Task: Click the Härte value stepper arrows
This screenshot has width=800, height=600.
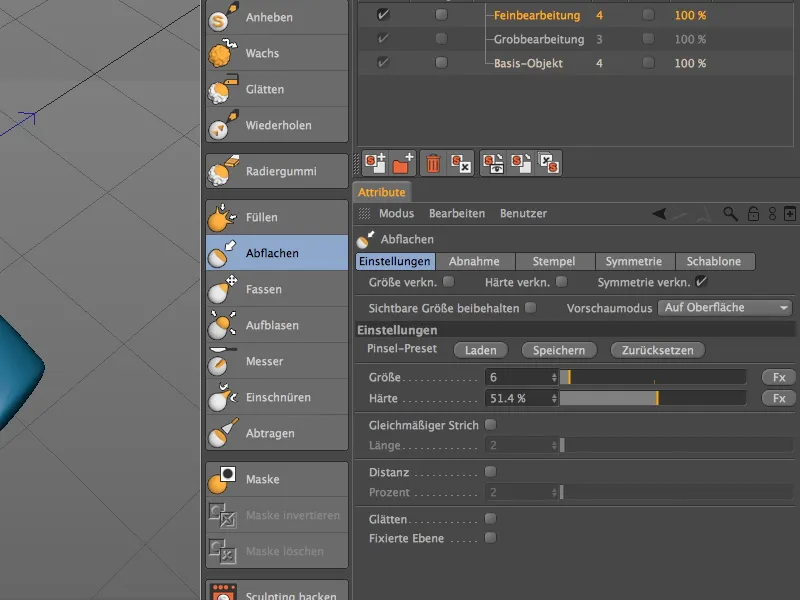Action: point(554,398)
